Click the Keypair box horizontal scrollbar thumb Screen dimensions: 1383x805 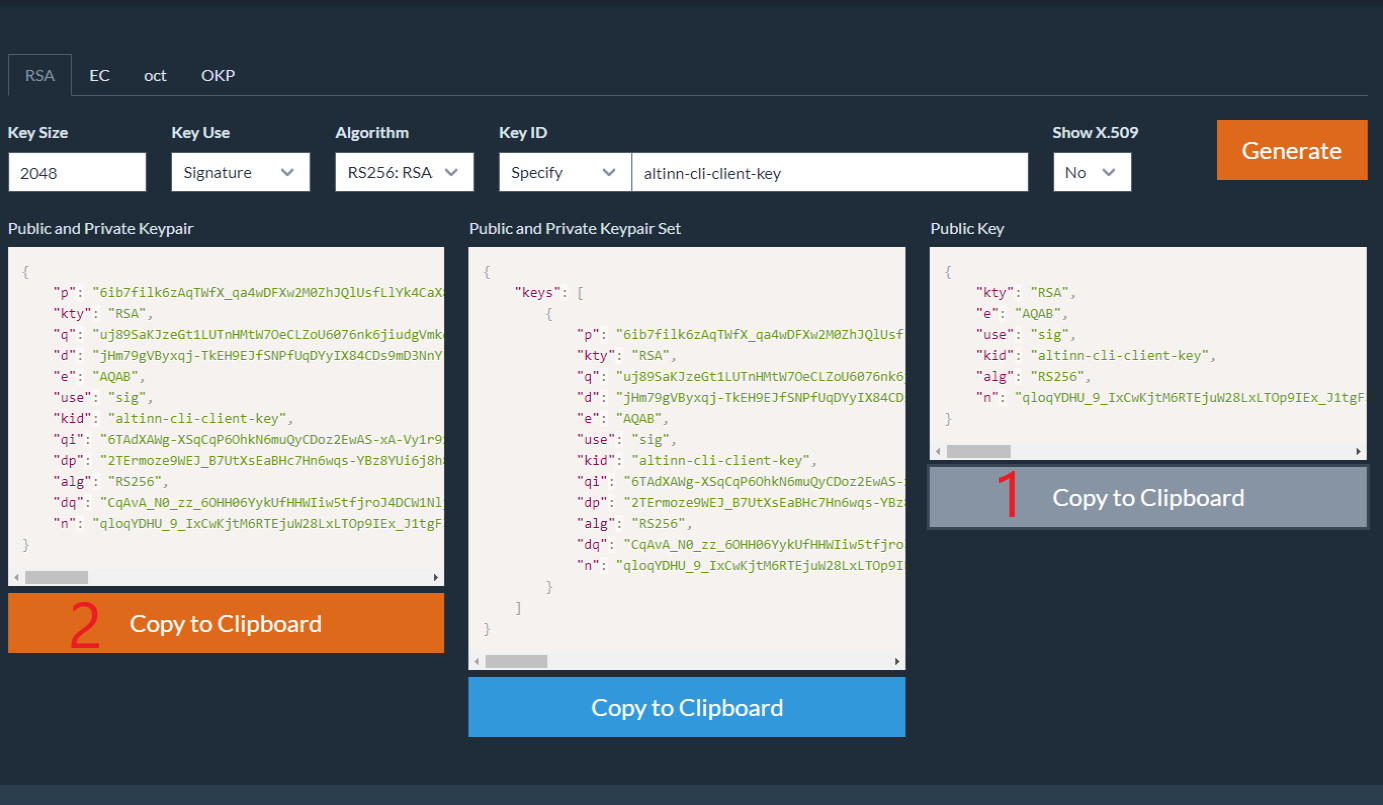pyautogui.click(x=56, y=577)
